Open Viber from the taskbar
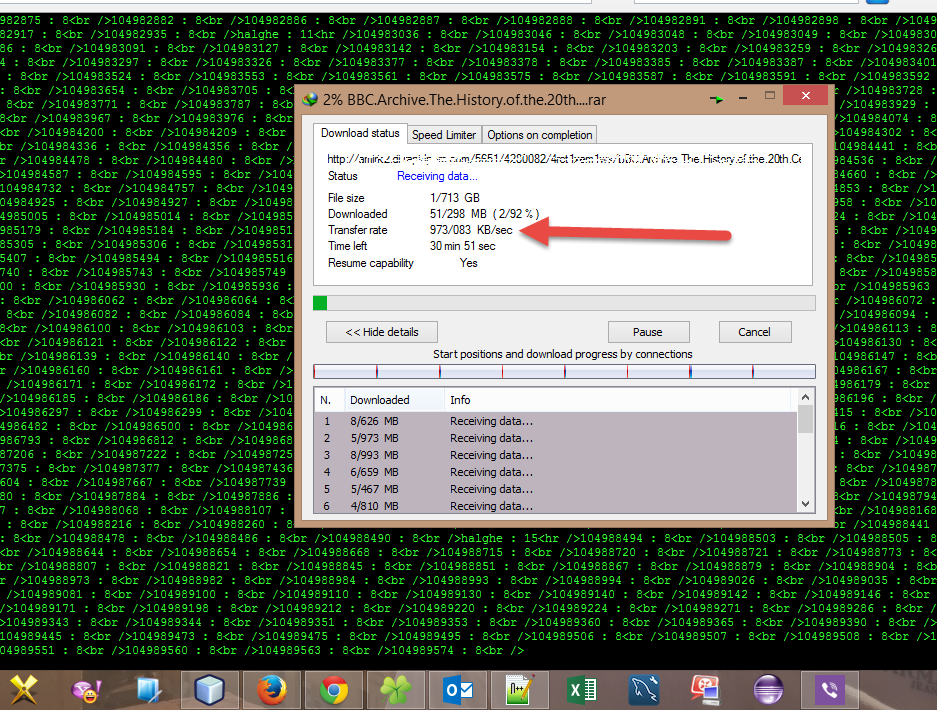 pyautogui.click(x=830, y=689)
